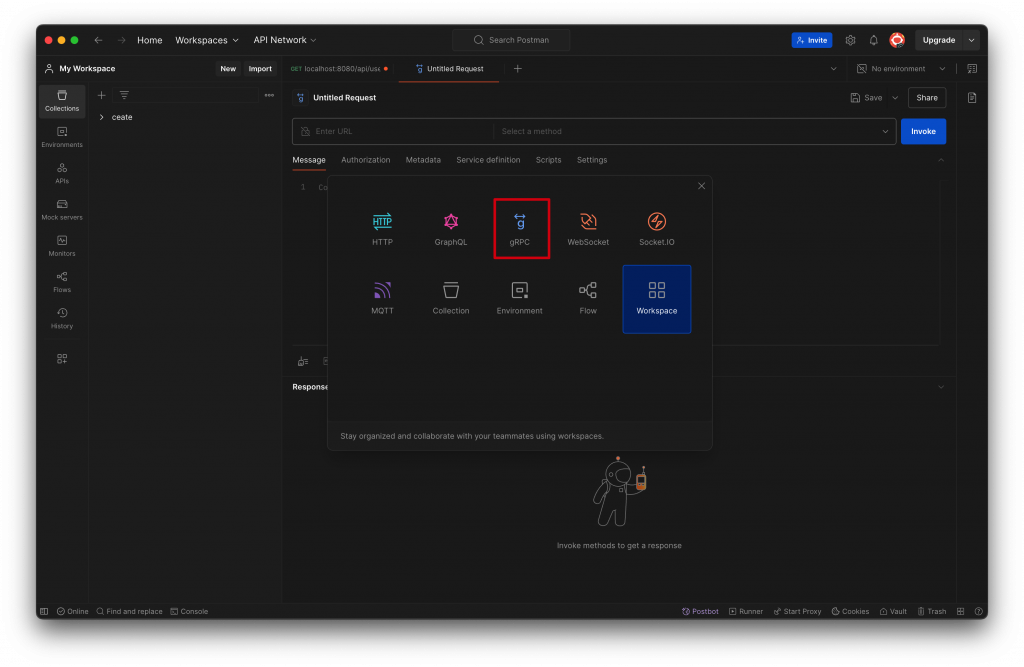The width and height of the screenshot is (1024, 667).
Task: Click the documentation icon in right sidebar
Action: [972, 98]
